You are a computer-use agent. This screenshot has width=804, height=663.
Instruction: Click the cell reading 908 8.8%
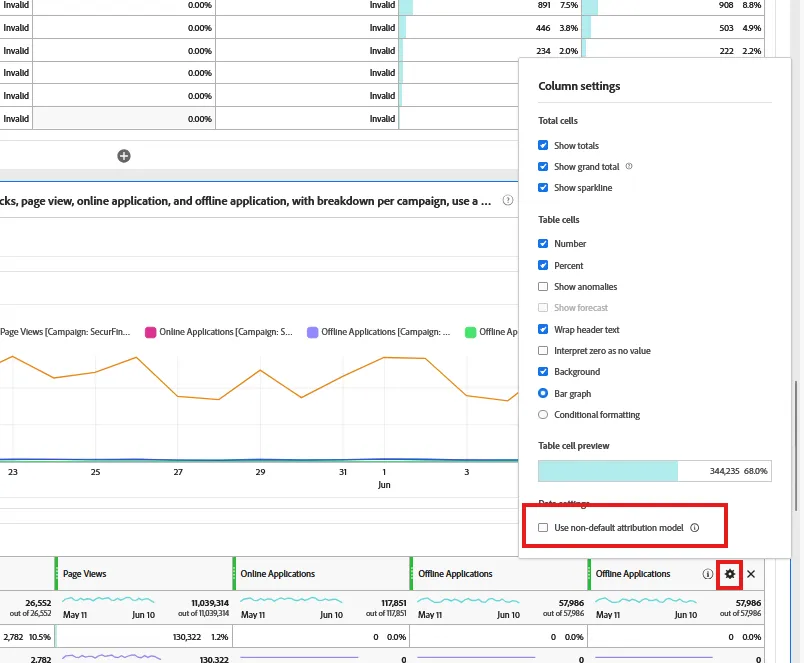pyautogui.click(x=673, y=5)
